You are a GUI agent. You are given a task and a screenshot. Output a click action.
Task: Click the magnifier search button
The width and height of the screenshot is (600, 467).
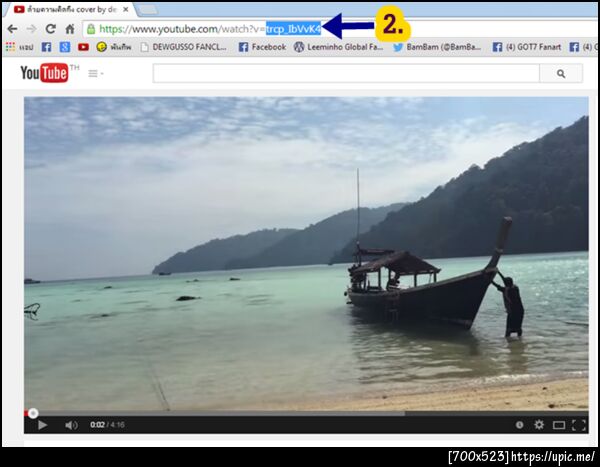[x=561, y=73]
